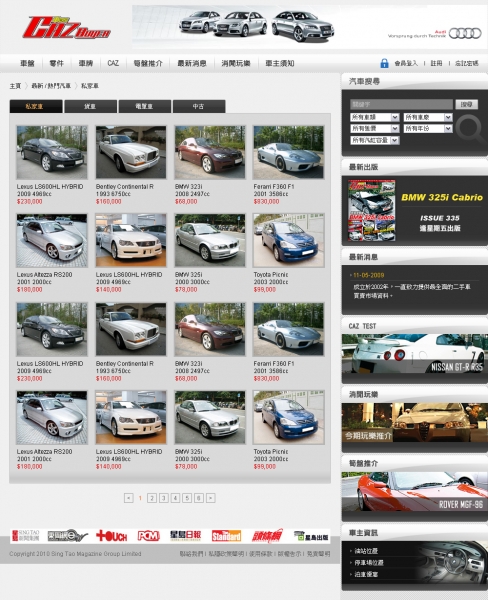Click the CAZ Buyer site logo
This screenshot has height=600, width=488.
click(66, 28)
